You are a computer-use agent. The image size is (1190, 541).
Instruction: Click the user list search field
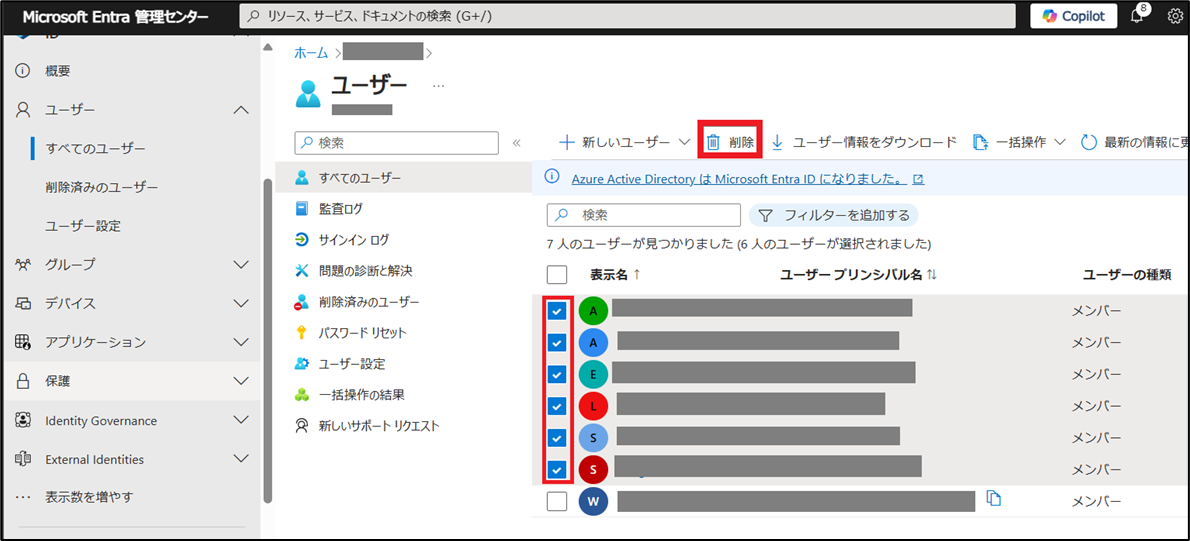click(x=644, y=215)
